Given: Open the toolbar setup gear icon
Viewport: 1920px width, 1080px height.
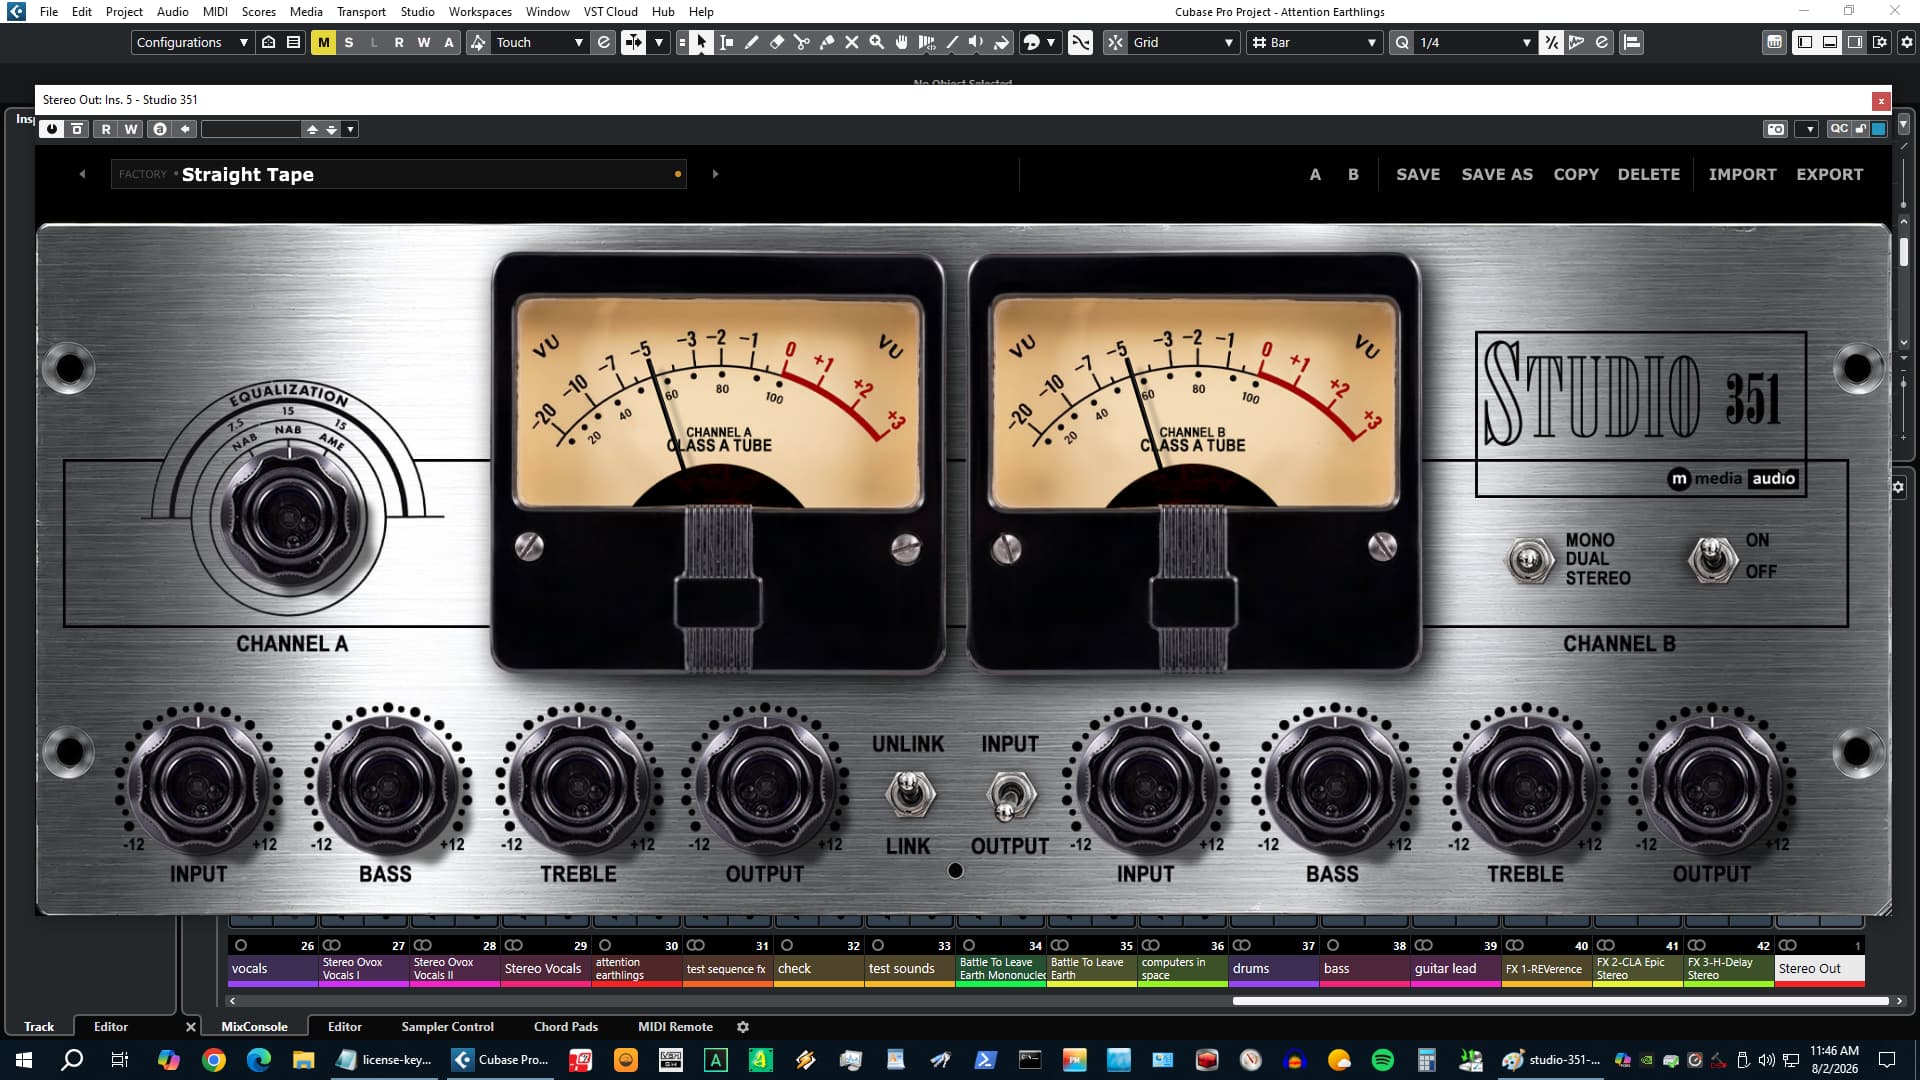Looking at the screenshot, I should (1907, 42).
